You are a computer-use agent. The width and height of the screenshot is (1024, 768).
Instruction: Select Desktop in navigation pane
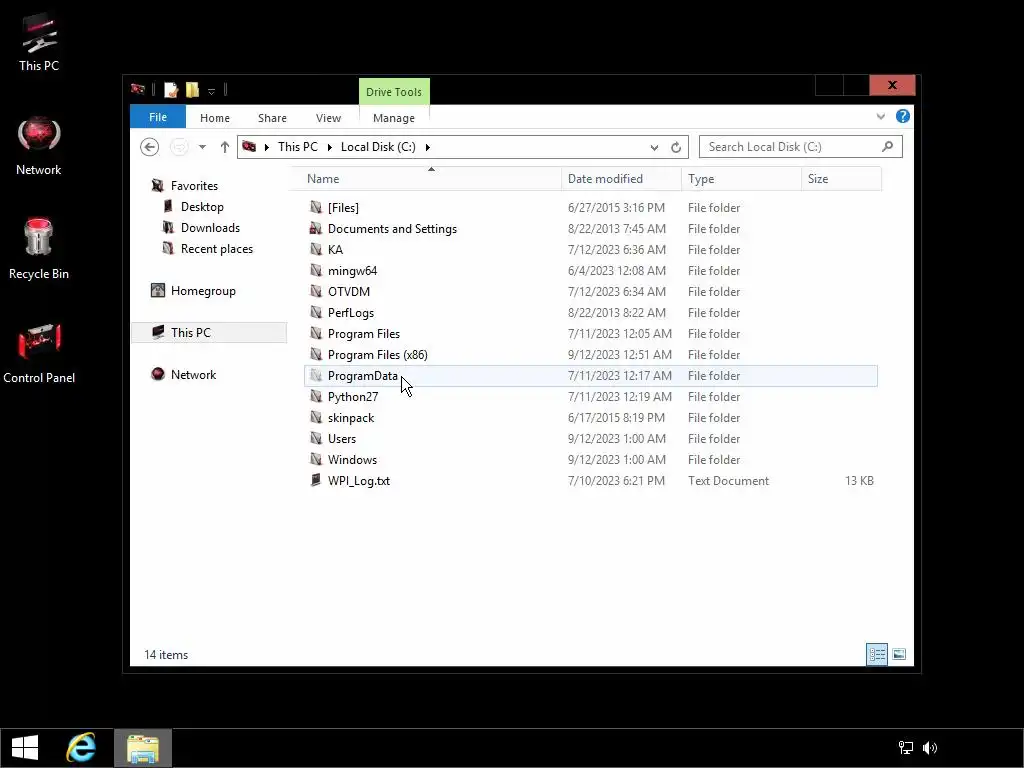click(202, 206)
